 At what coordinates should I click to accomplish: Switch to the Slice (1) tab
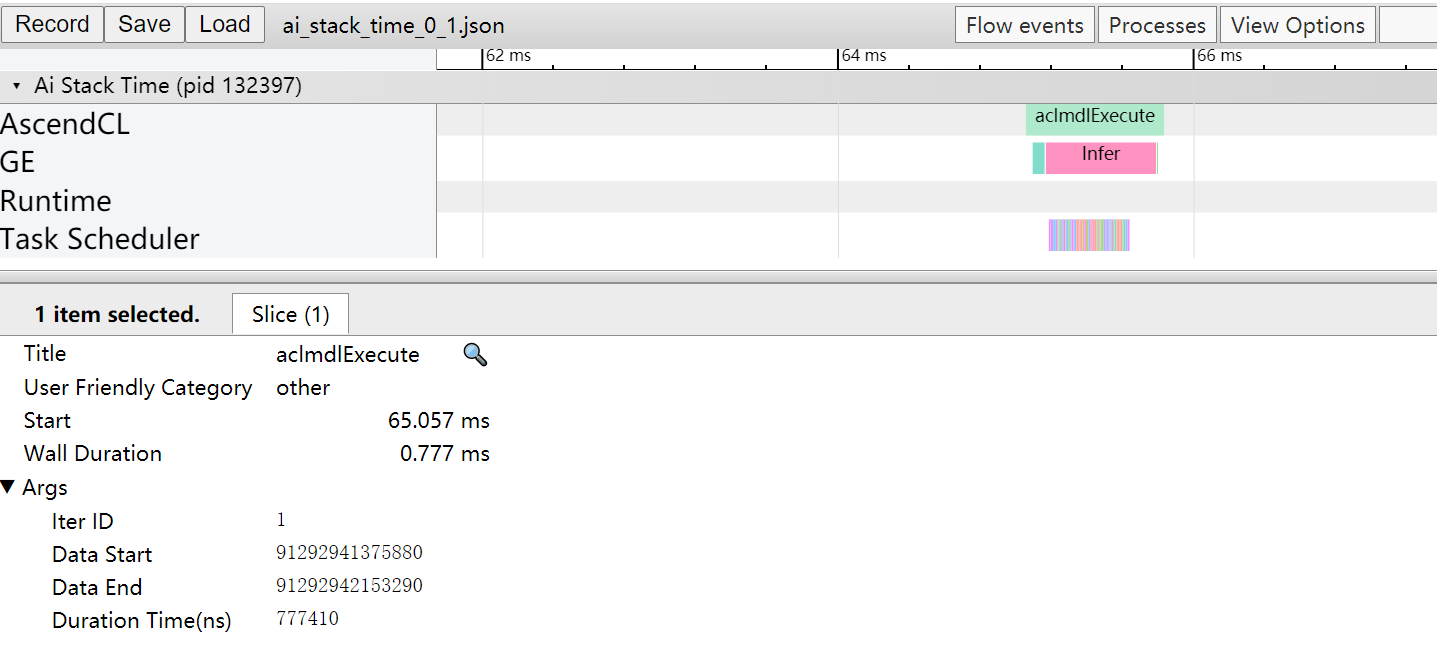coord(290,315)
